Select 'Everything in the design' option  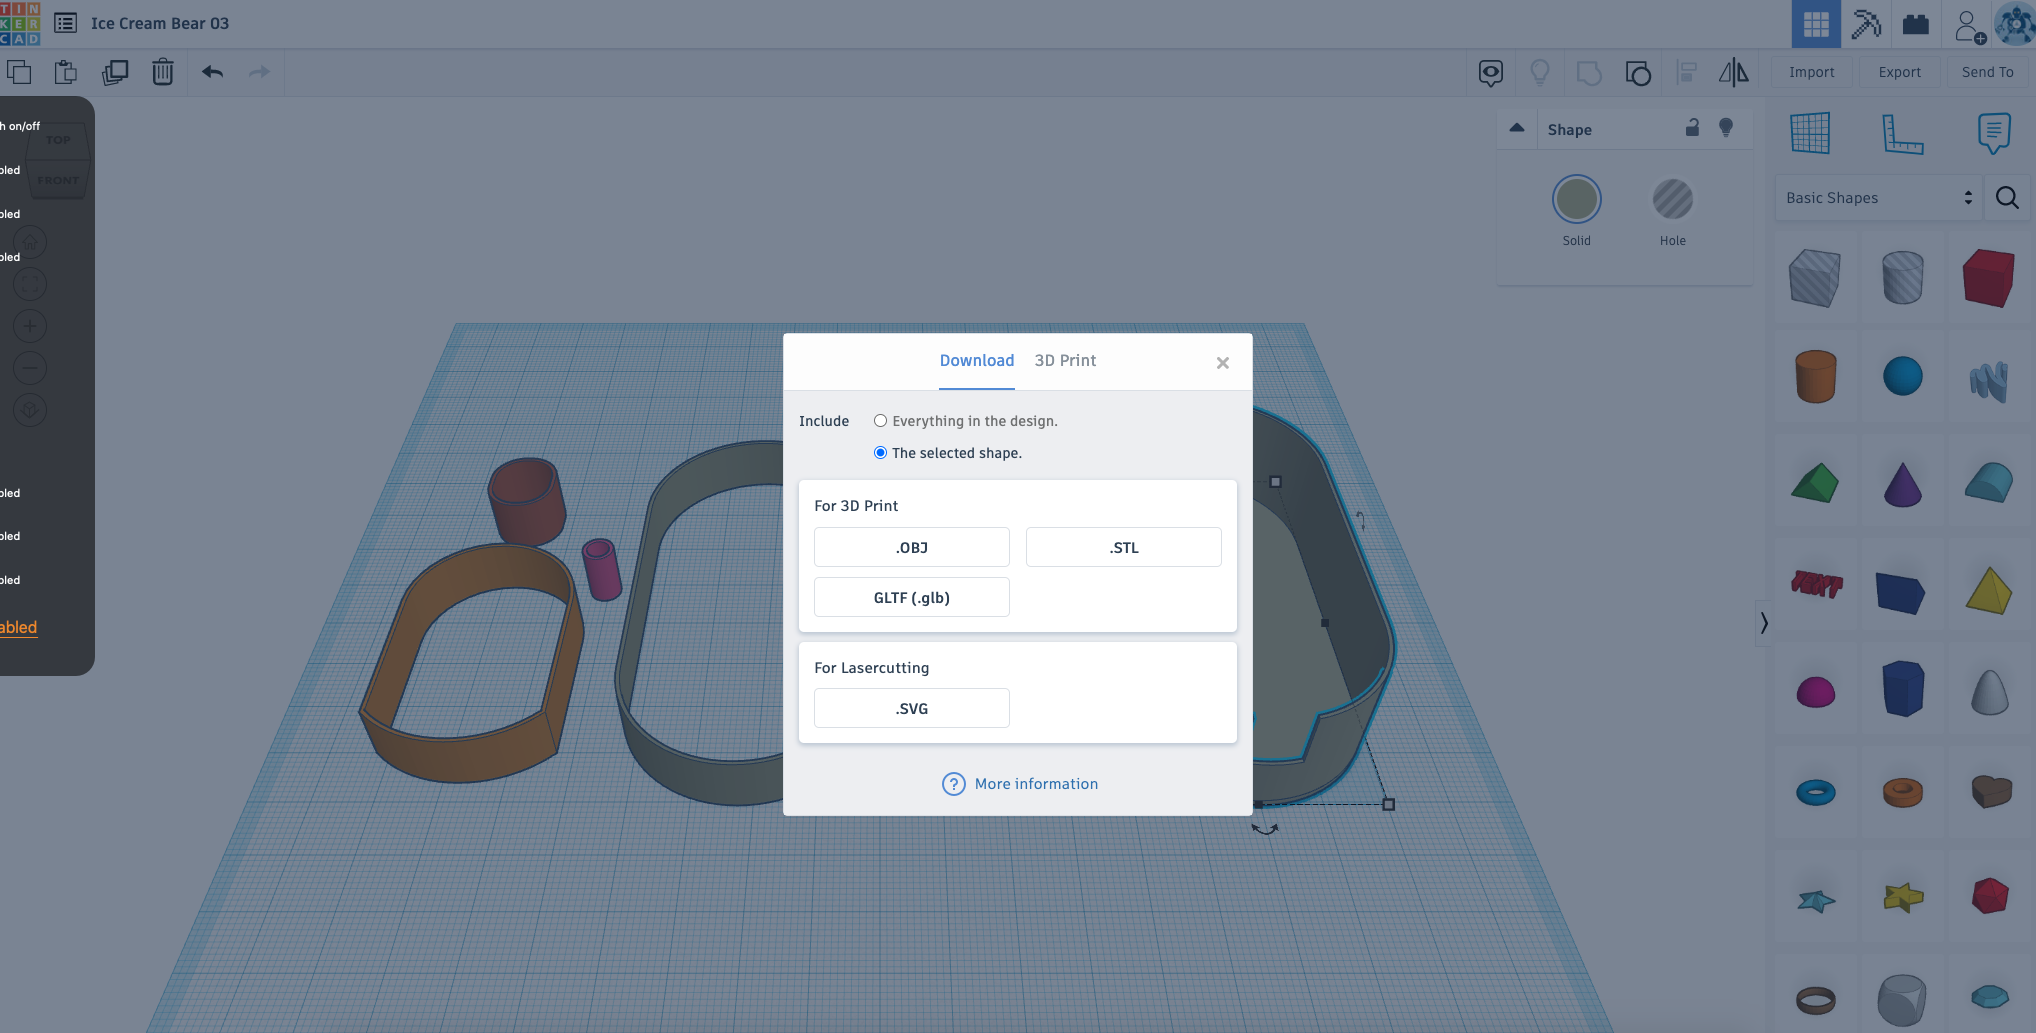[880, 420]
